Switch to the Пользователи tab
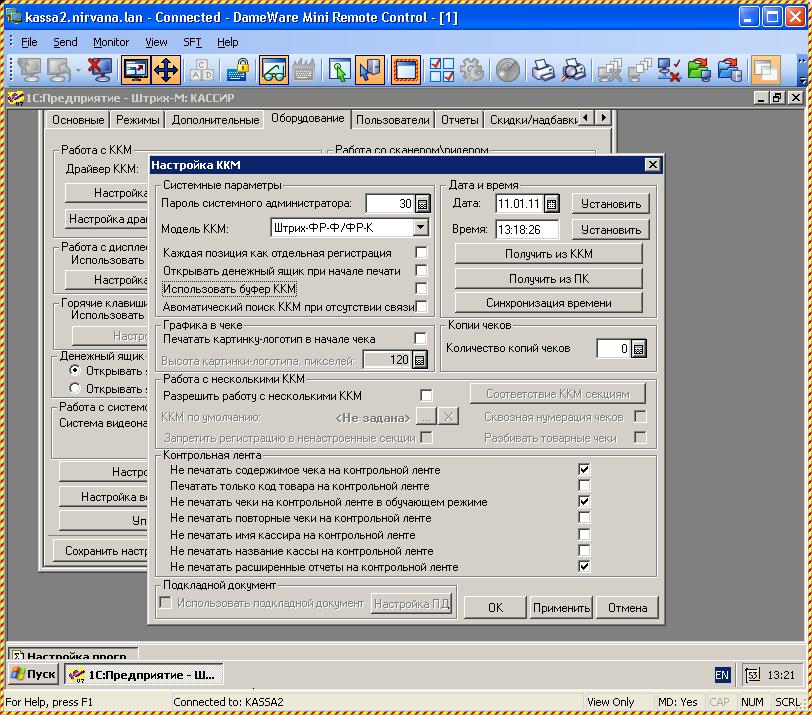812x715 pixels. (393, 120)
